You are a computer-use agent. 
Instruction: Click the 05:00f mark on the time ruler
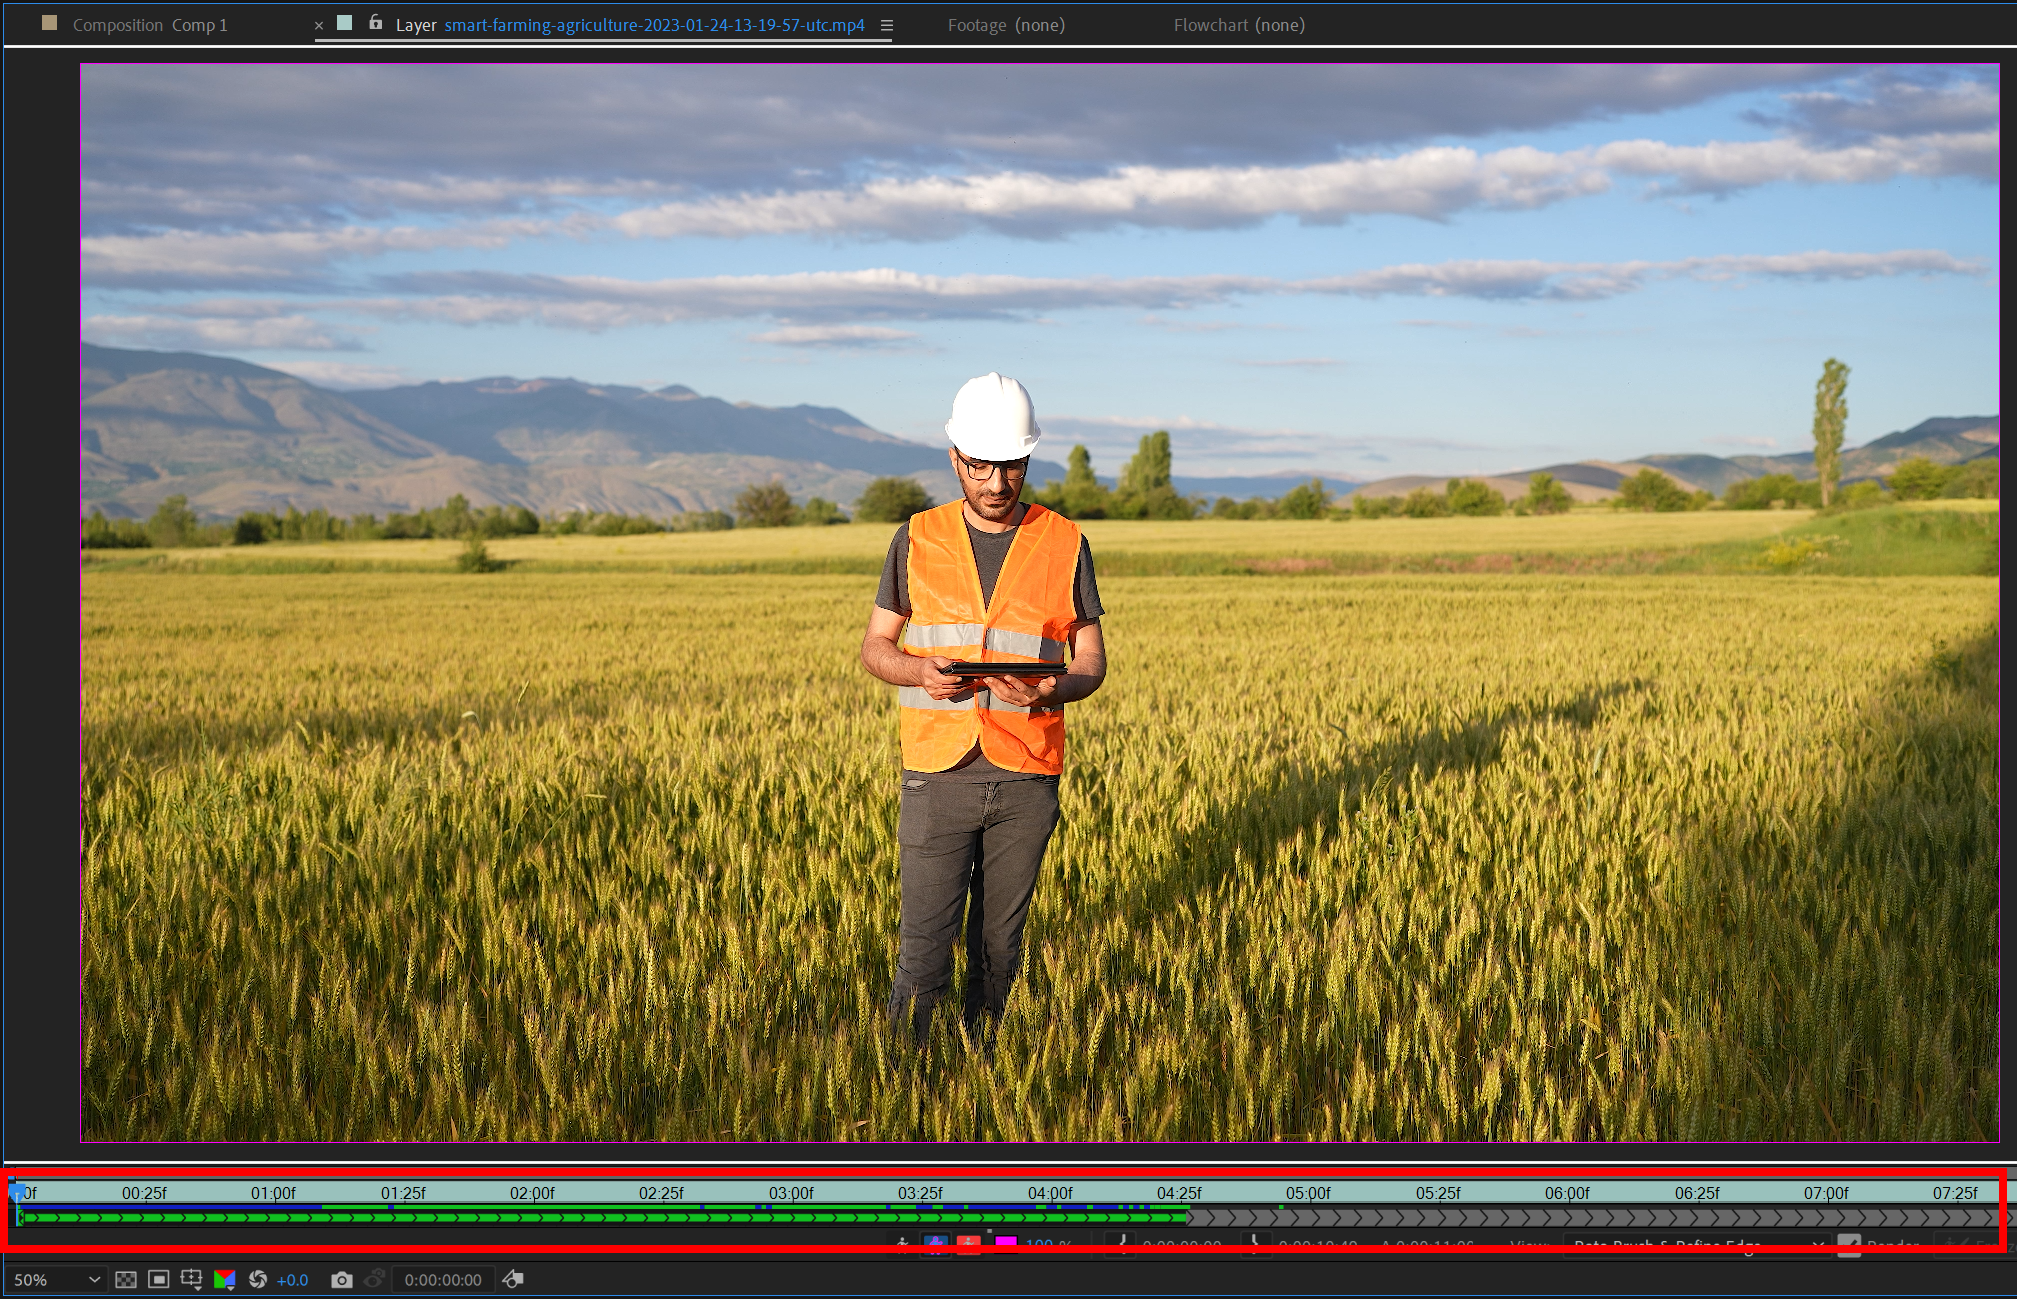pos(1308,1193)
